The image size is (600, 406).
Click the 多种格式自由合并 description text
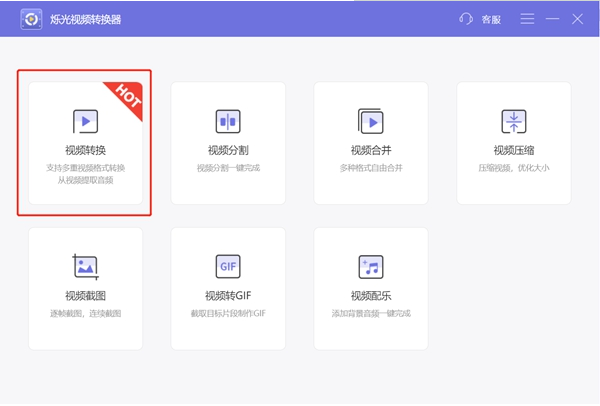click(x=371, y=168)
